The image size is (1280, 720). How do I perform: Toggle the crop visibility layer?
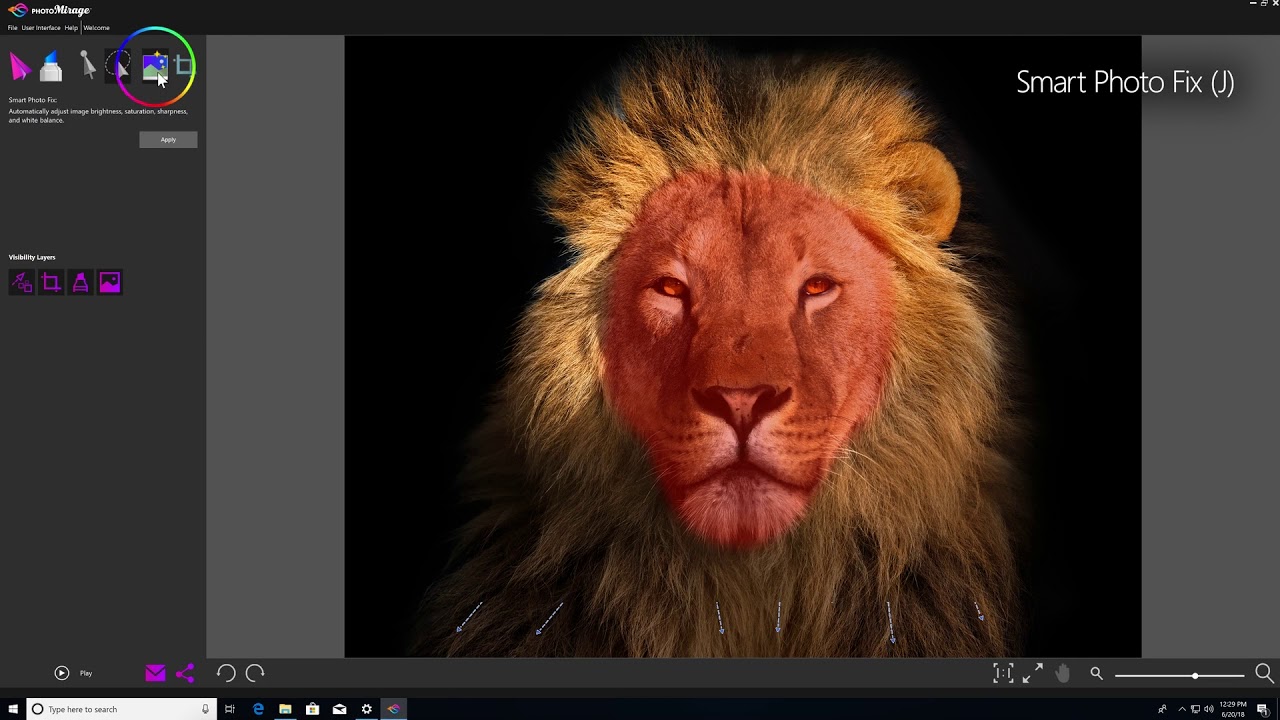(51, 283)
